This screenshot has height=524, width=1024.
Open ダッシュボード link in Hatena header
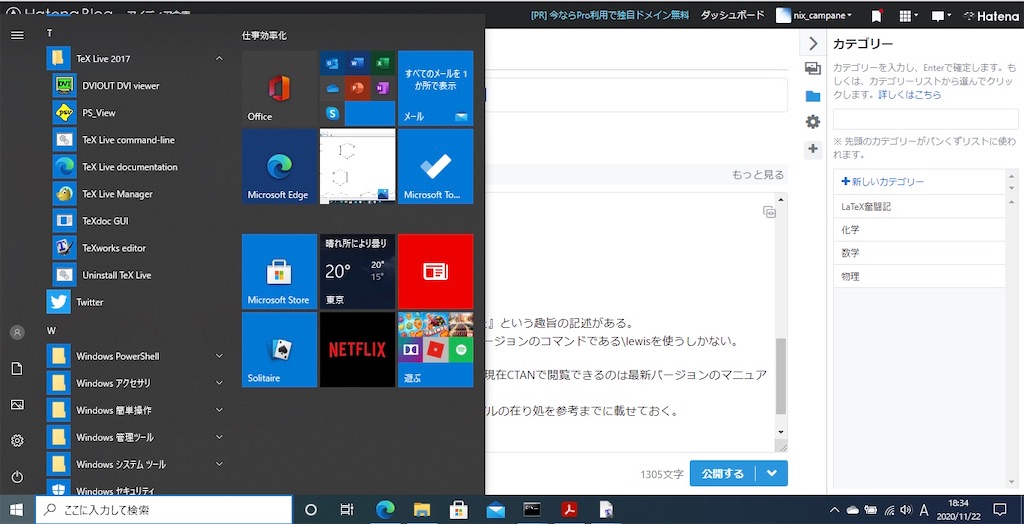pyautogui.click(x=732, y=15)
